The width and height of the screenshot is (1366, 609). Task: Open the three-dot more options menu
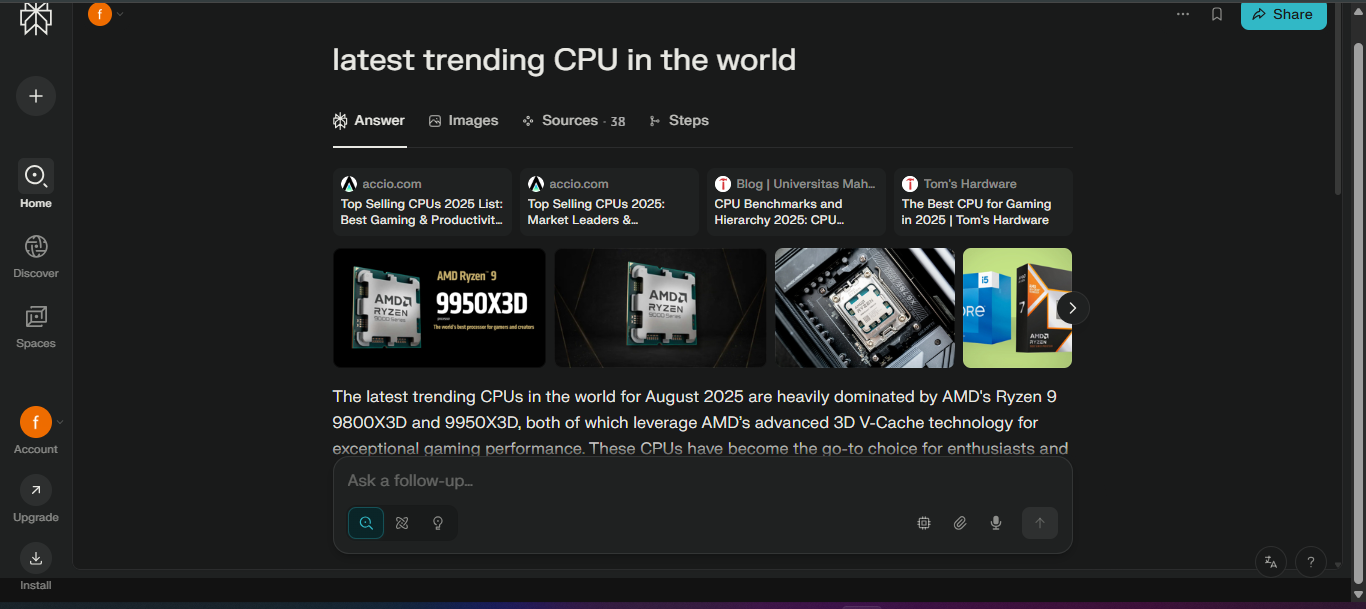(x=1183, y=14)
